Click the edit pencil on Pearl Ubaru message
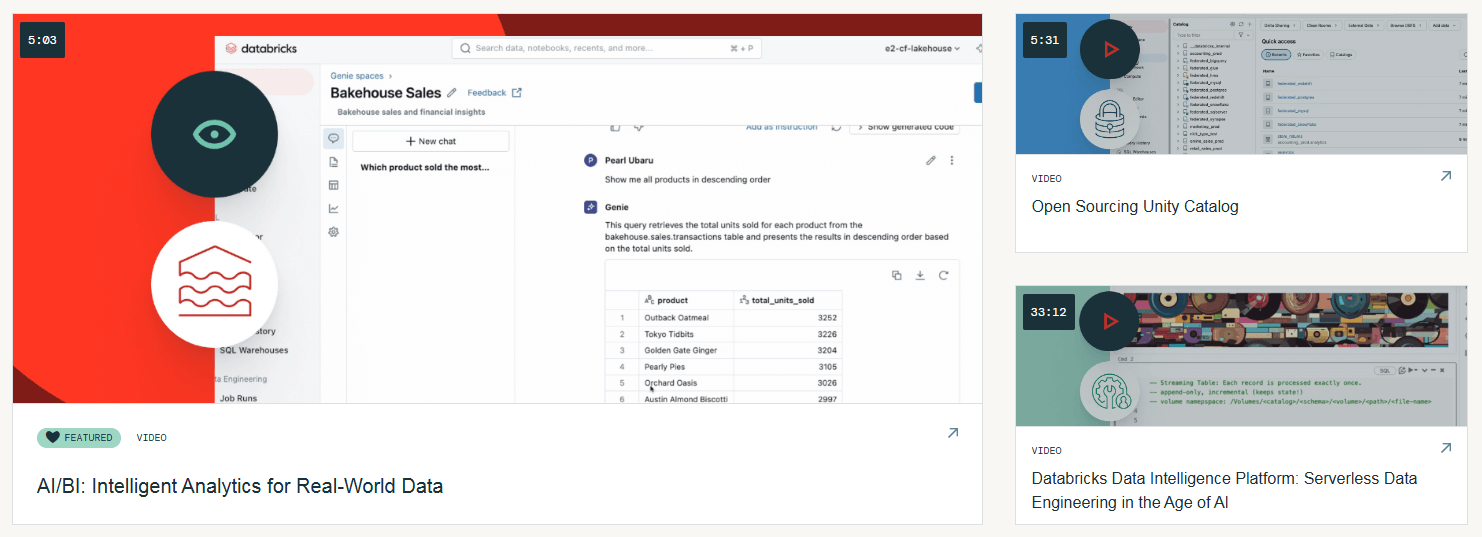 point(931,160)
